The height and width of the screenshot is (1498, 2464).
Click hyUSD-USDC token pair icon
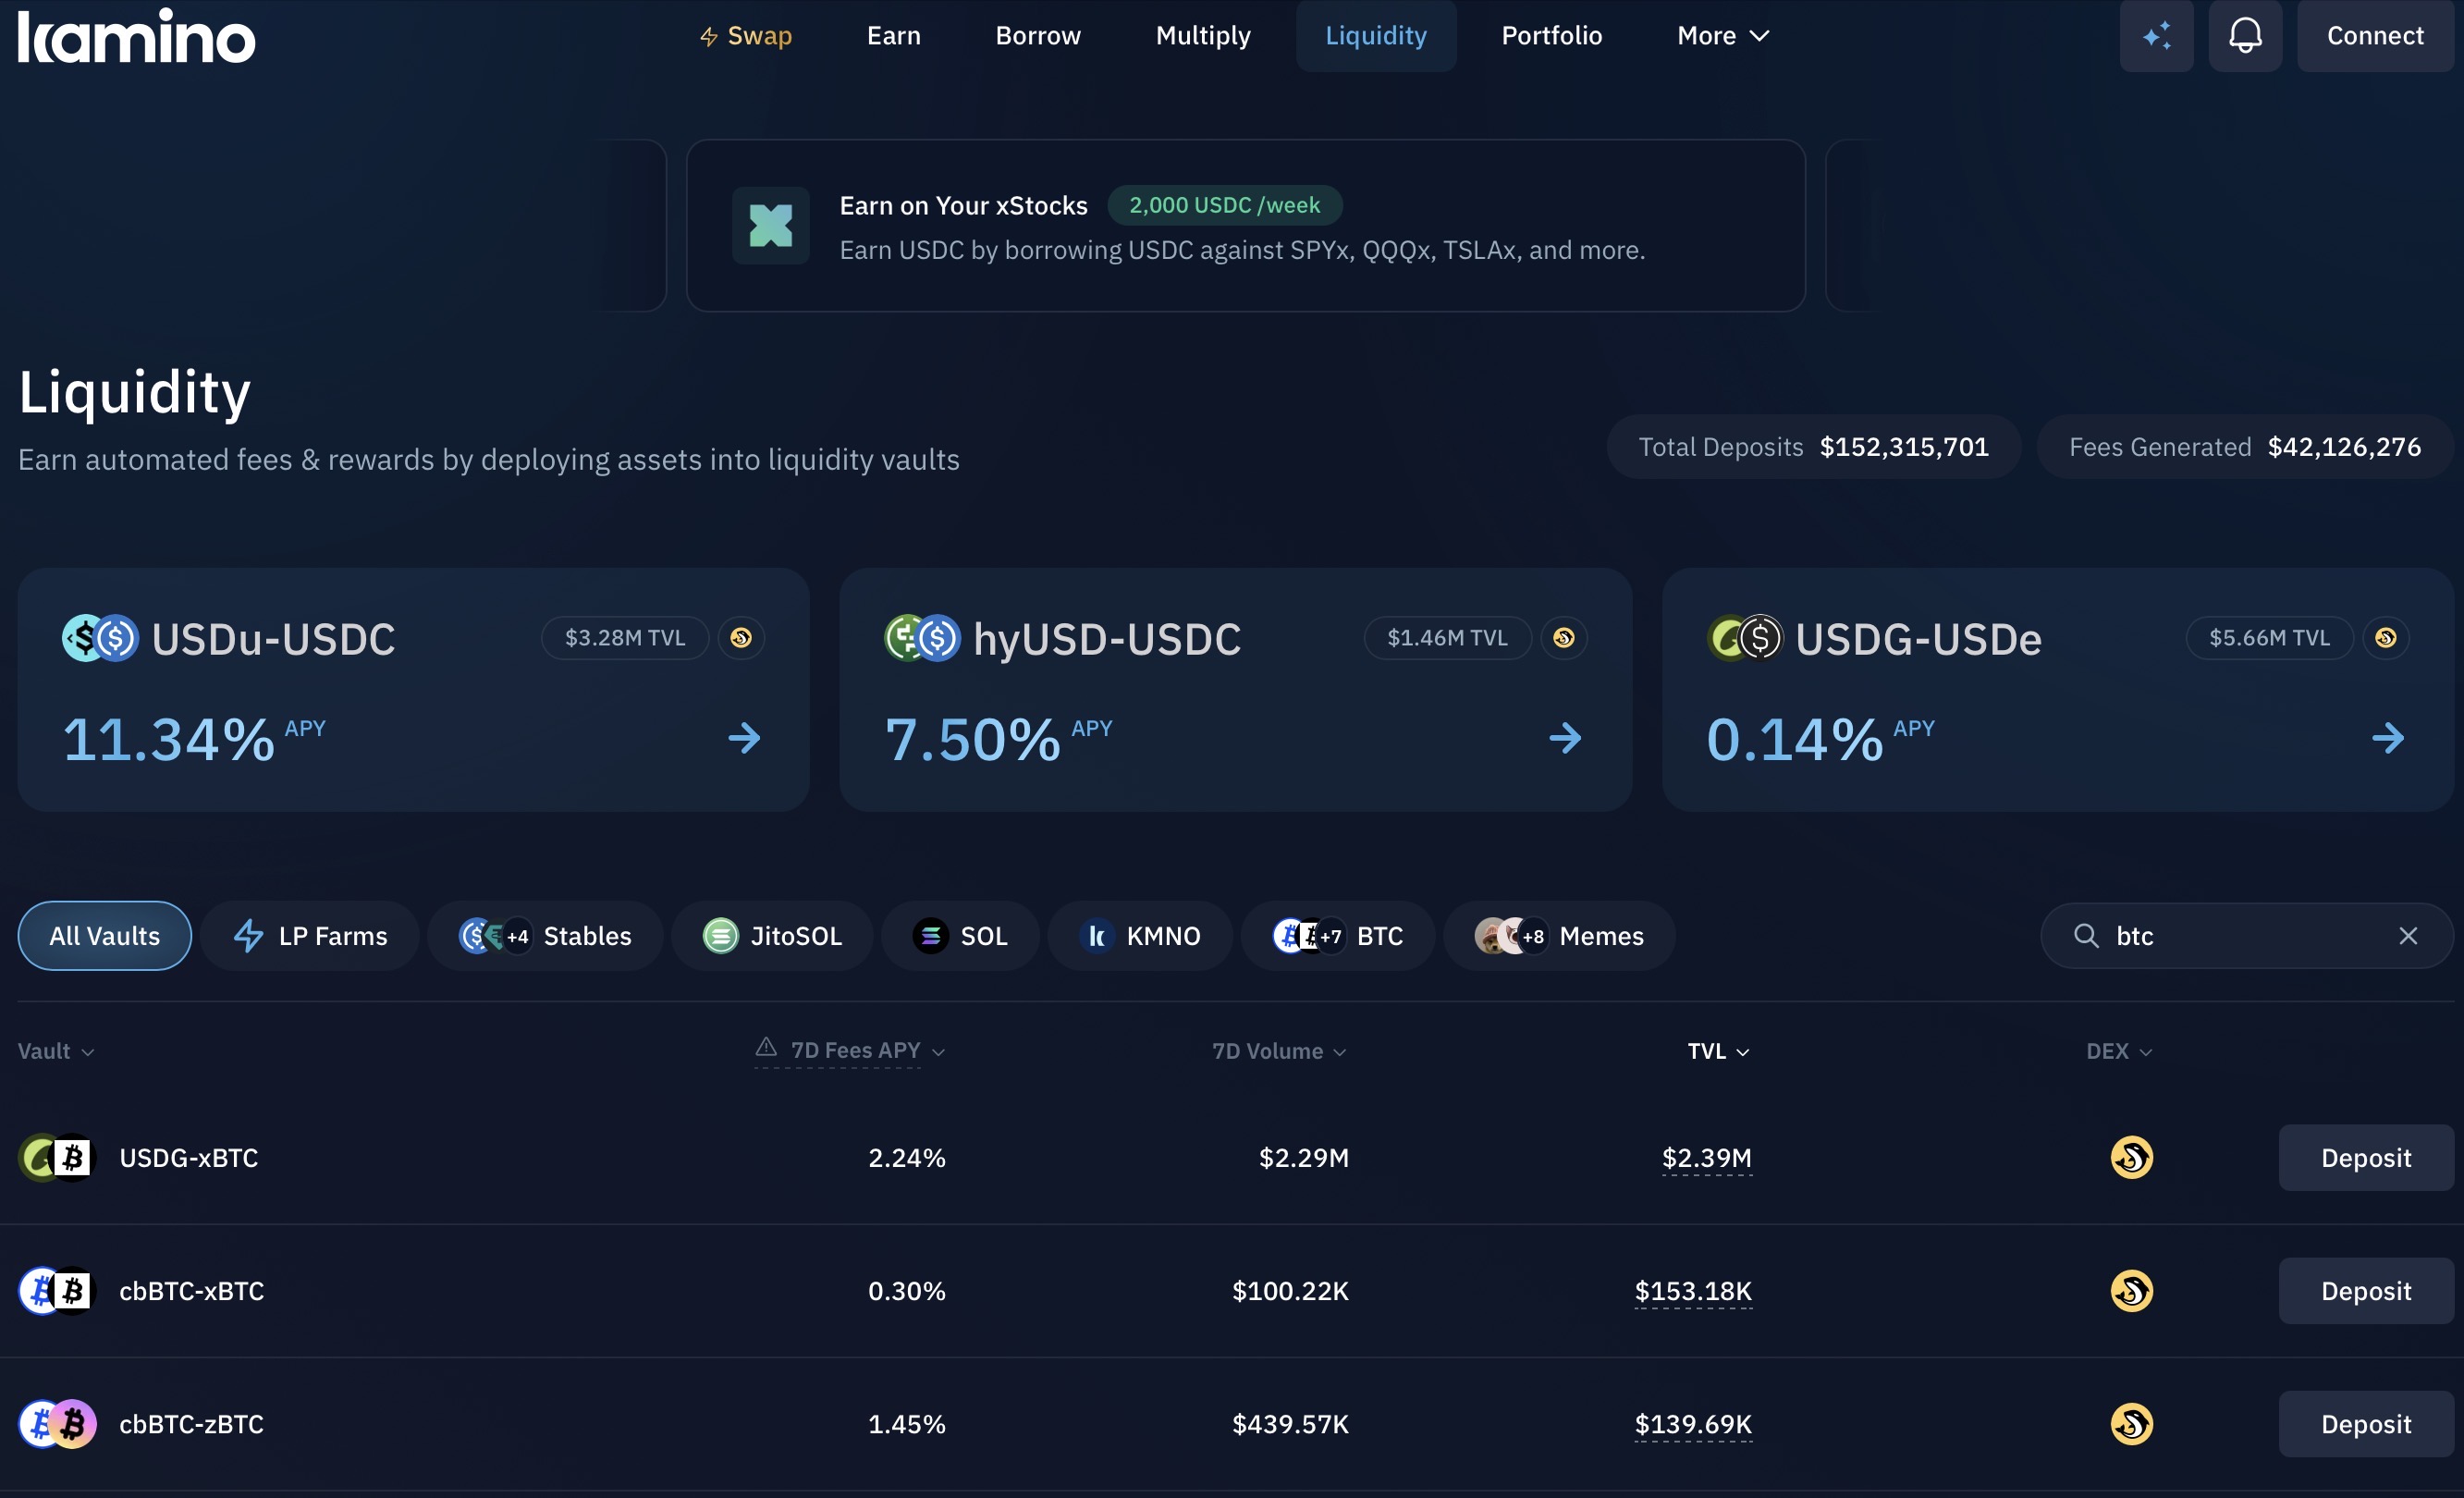click(x=922, y=638)
